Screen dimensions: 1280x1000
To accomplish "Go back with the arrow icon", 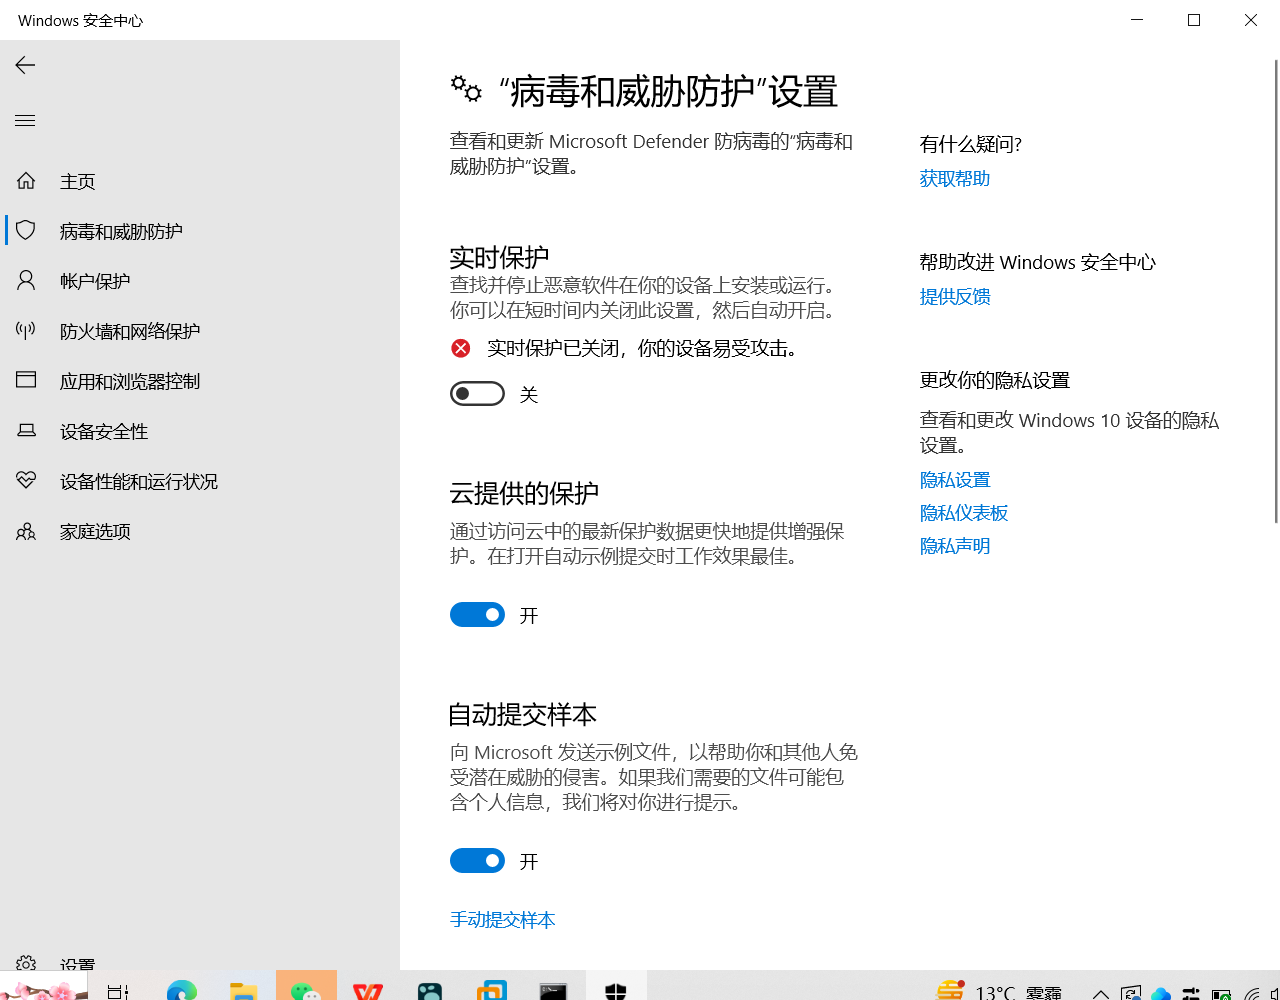I will click(25, 65).
